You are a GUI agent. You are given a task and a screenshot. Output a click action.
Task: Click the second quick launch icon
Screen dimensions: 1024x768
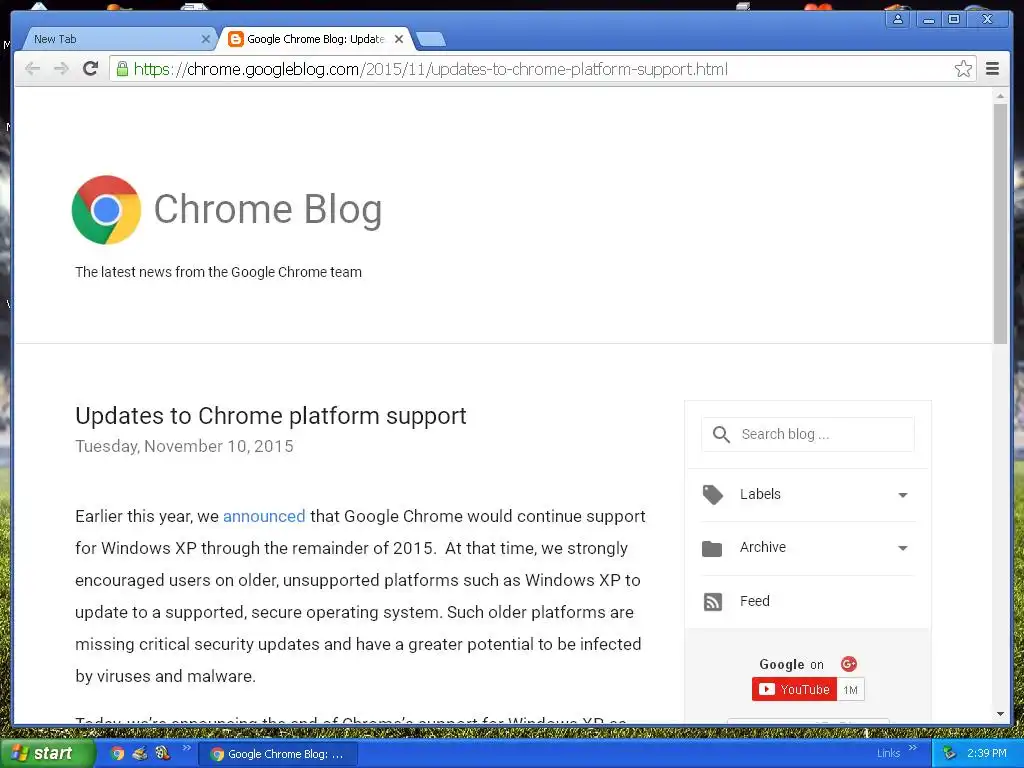(x=140, y=754)
